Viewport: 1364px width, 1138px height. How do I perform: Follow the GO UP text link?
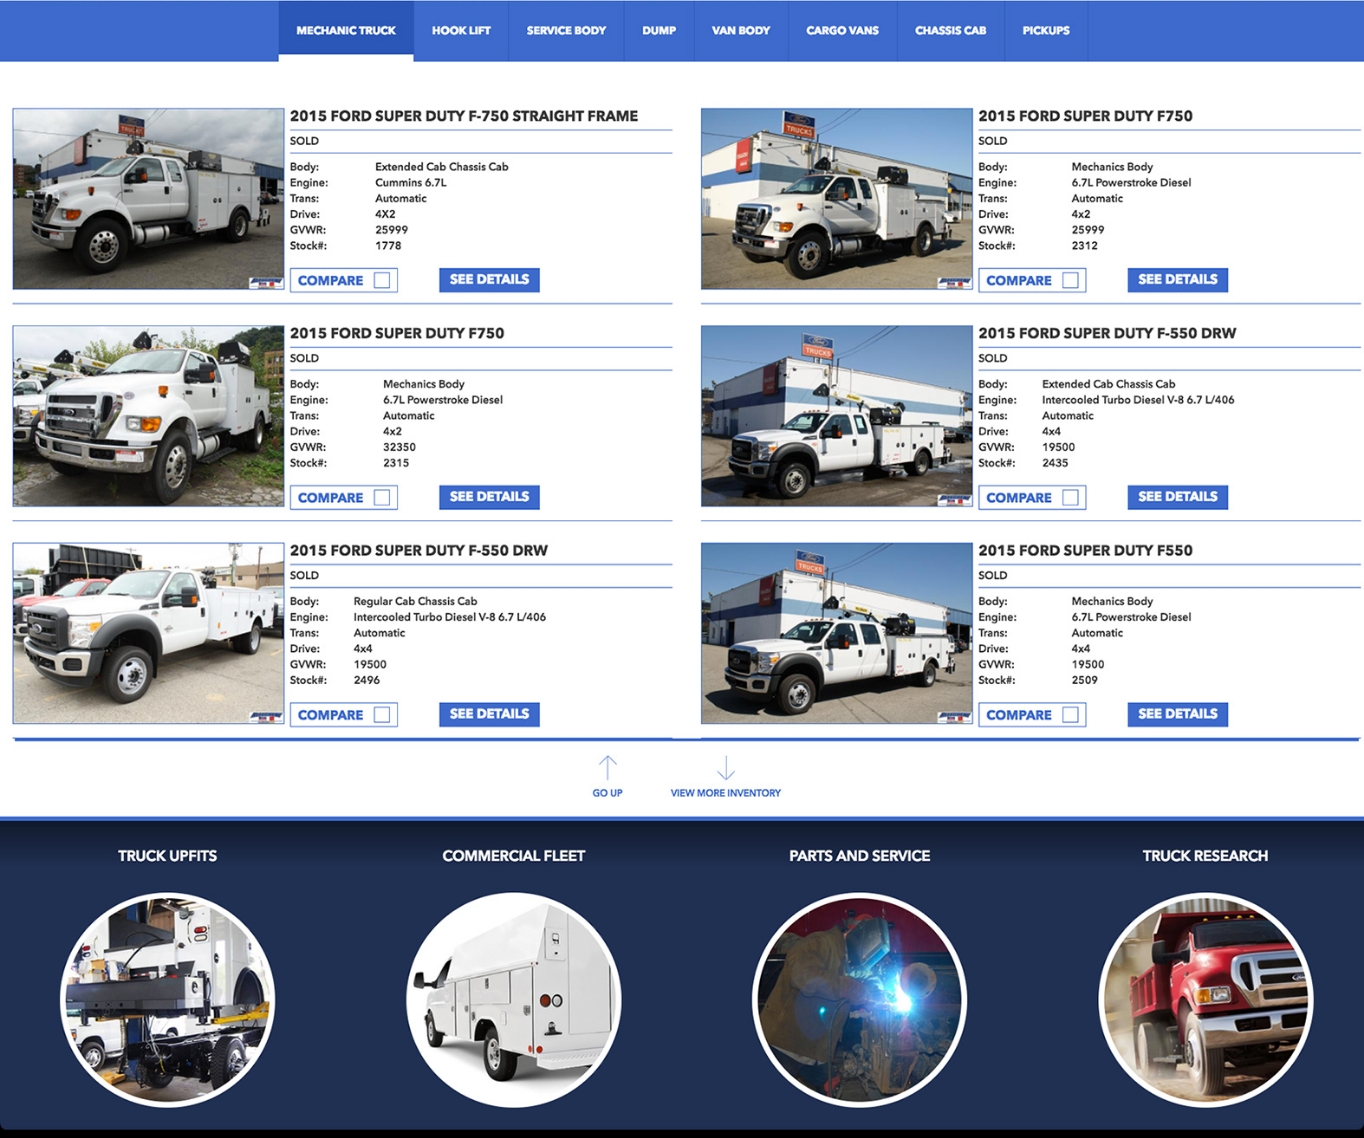point(607,793)
